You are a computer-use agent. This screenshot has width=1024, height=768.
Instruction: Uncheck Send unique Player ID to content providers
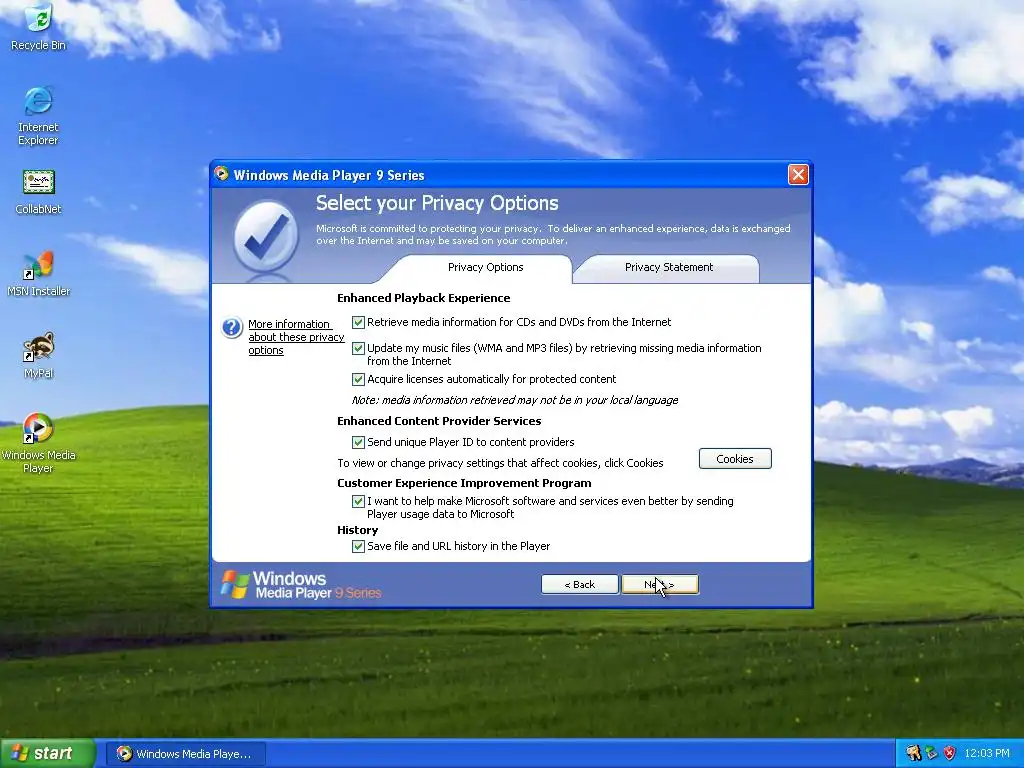pos(358,442)
